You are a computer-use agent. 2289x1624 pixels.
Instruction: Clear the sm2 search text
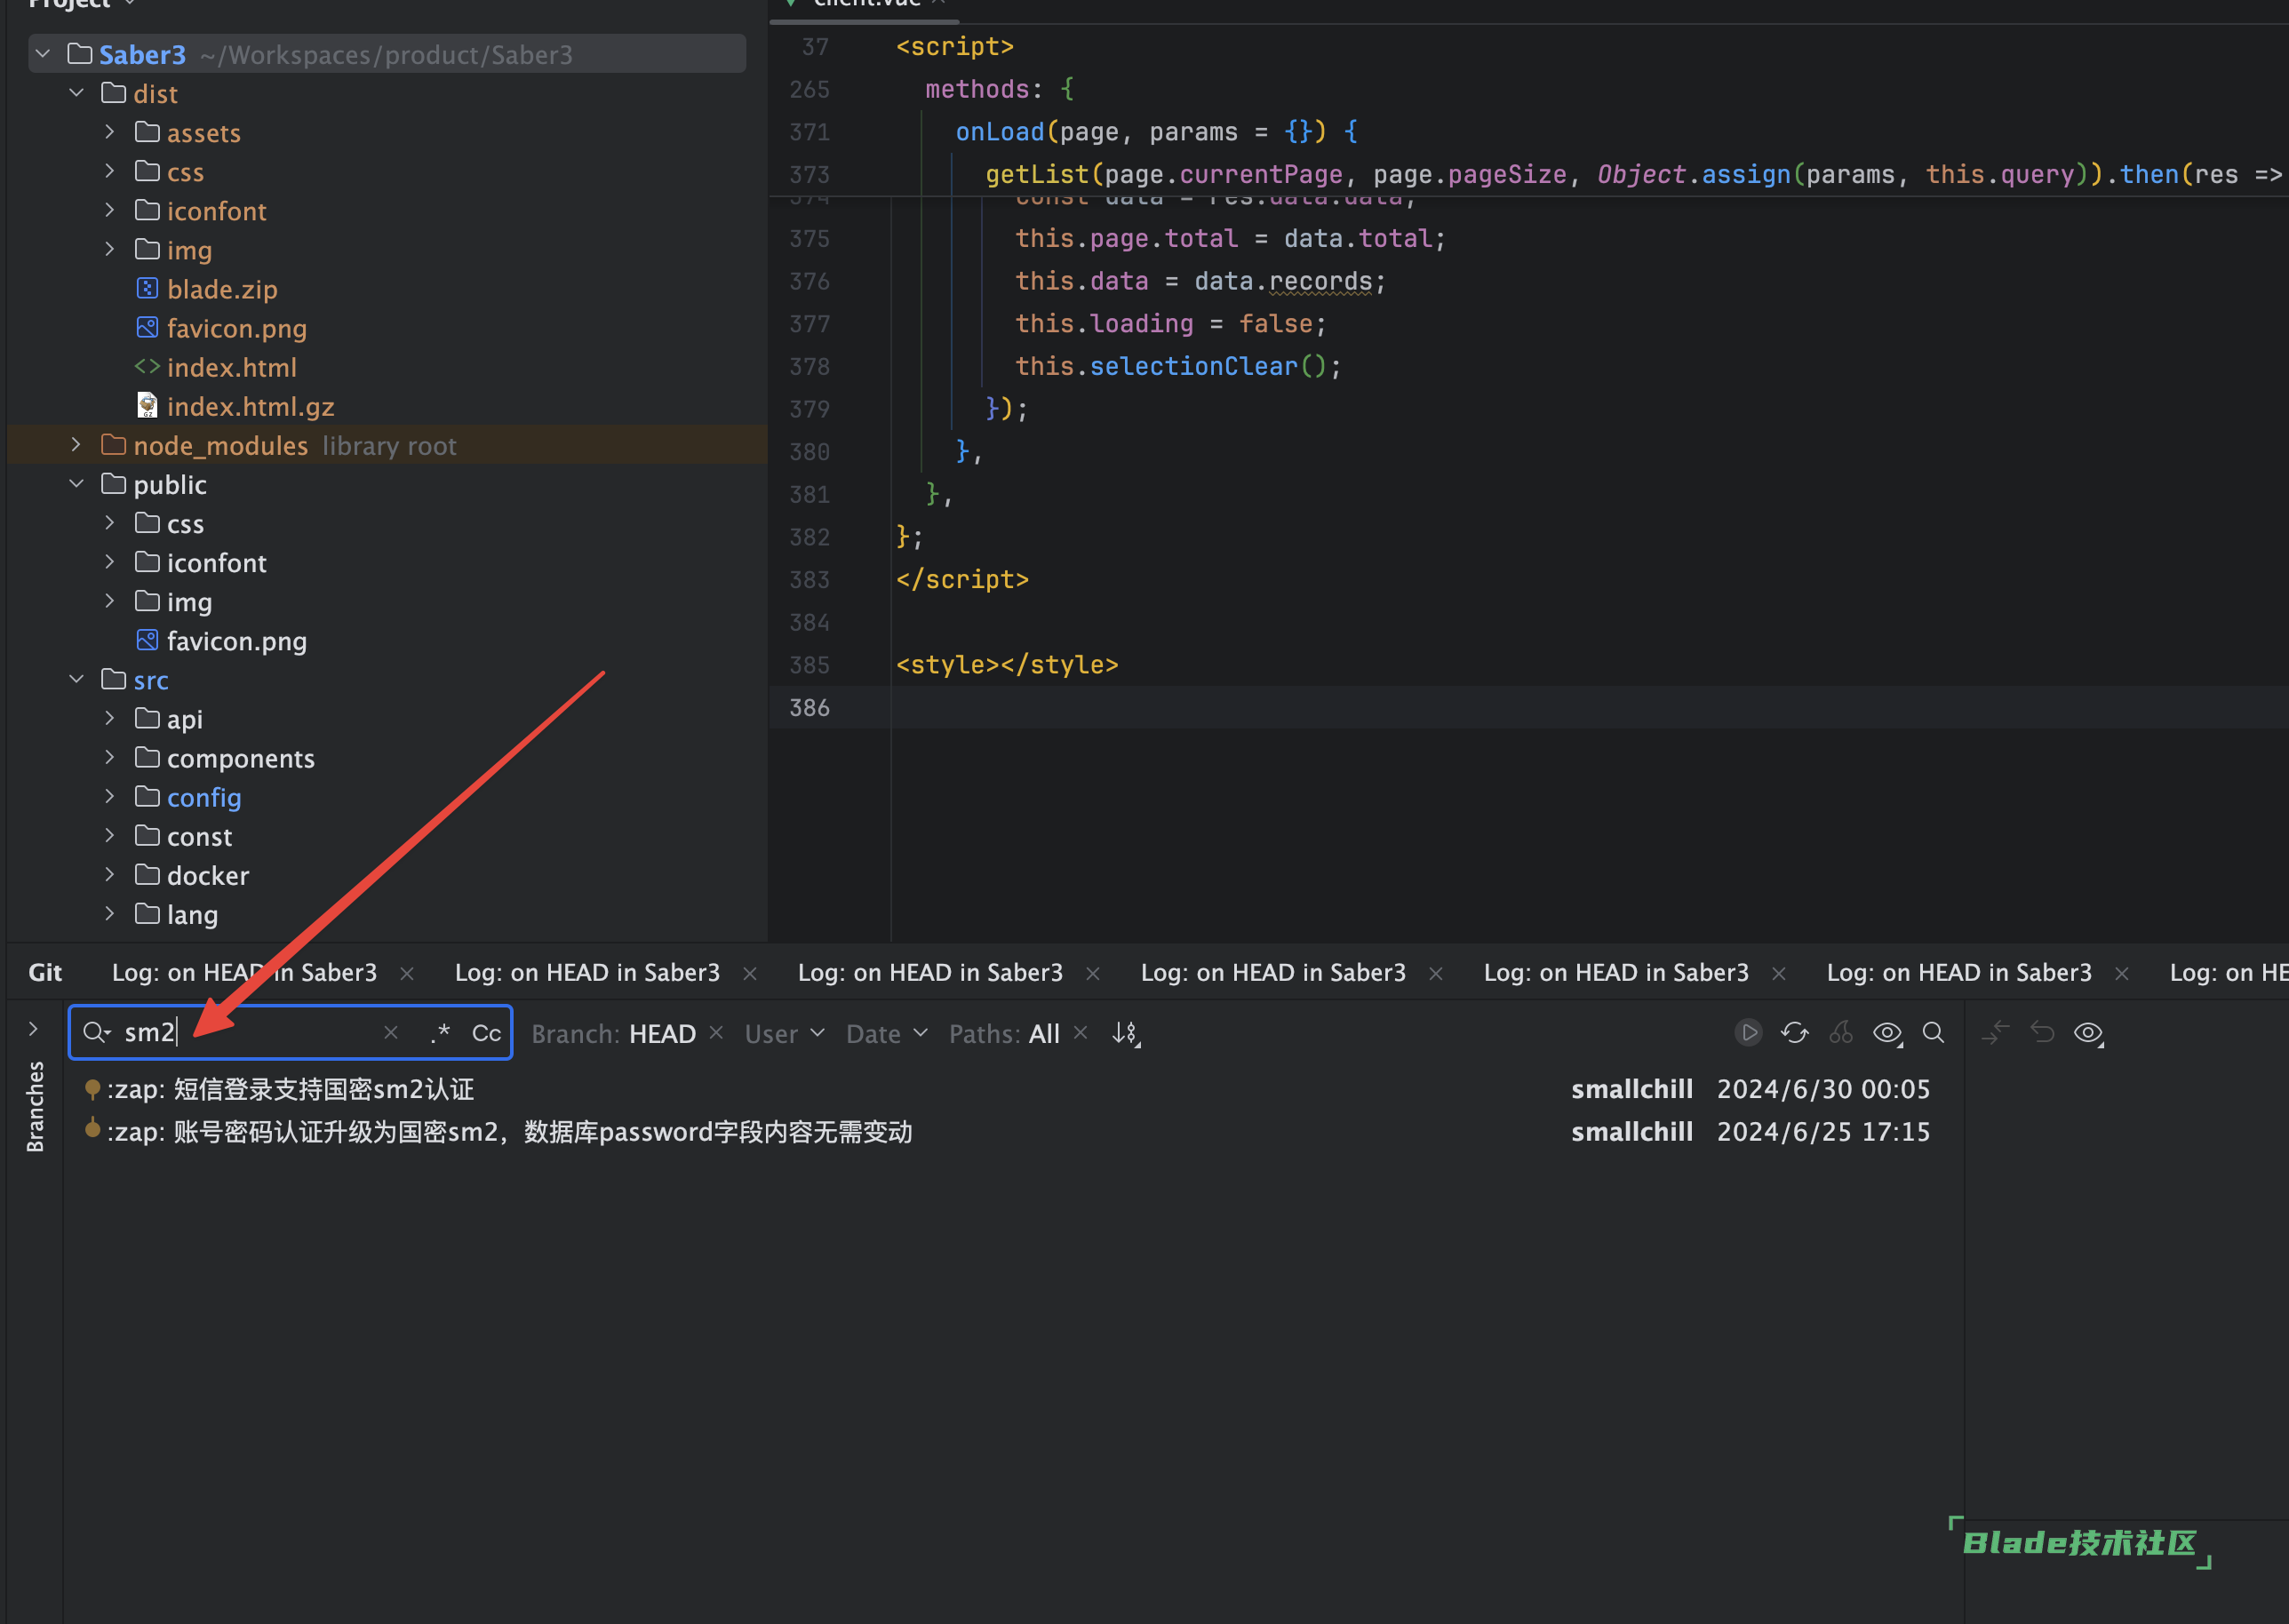tap(391, 1032)
